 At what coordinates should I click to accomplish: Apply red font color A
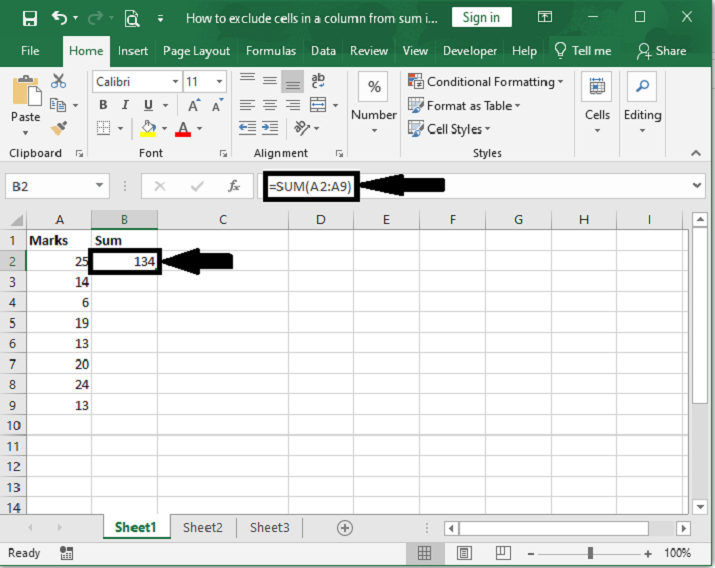click(x=183, y=129)
